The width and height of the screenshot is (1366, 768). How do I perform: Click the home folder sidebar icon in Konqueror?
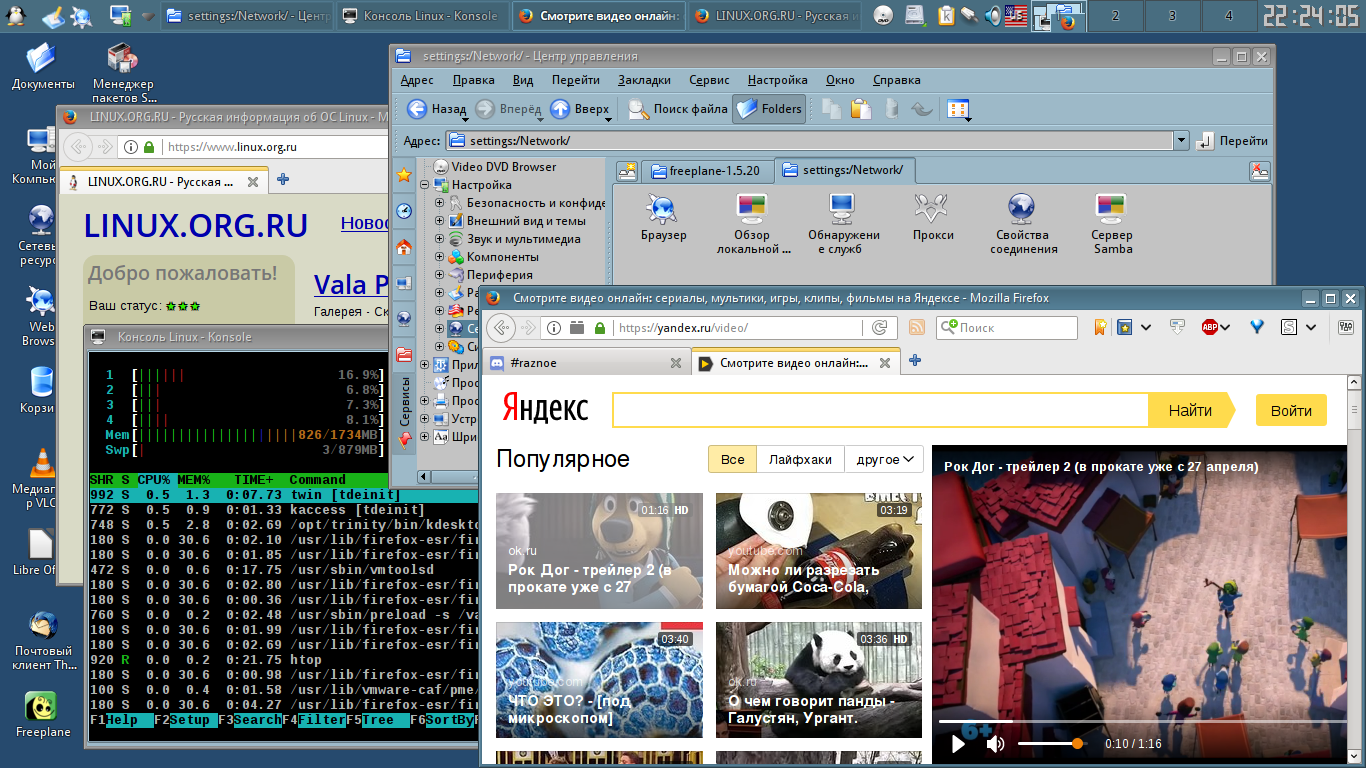click(404, 247)
